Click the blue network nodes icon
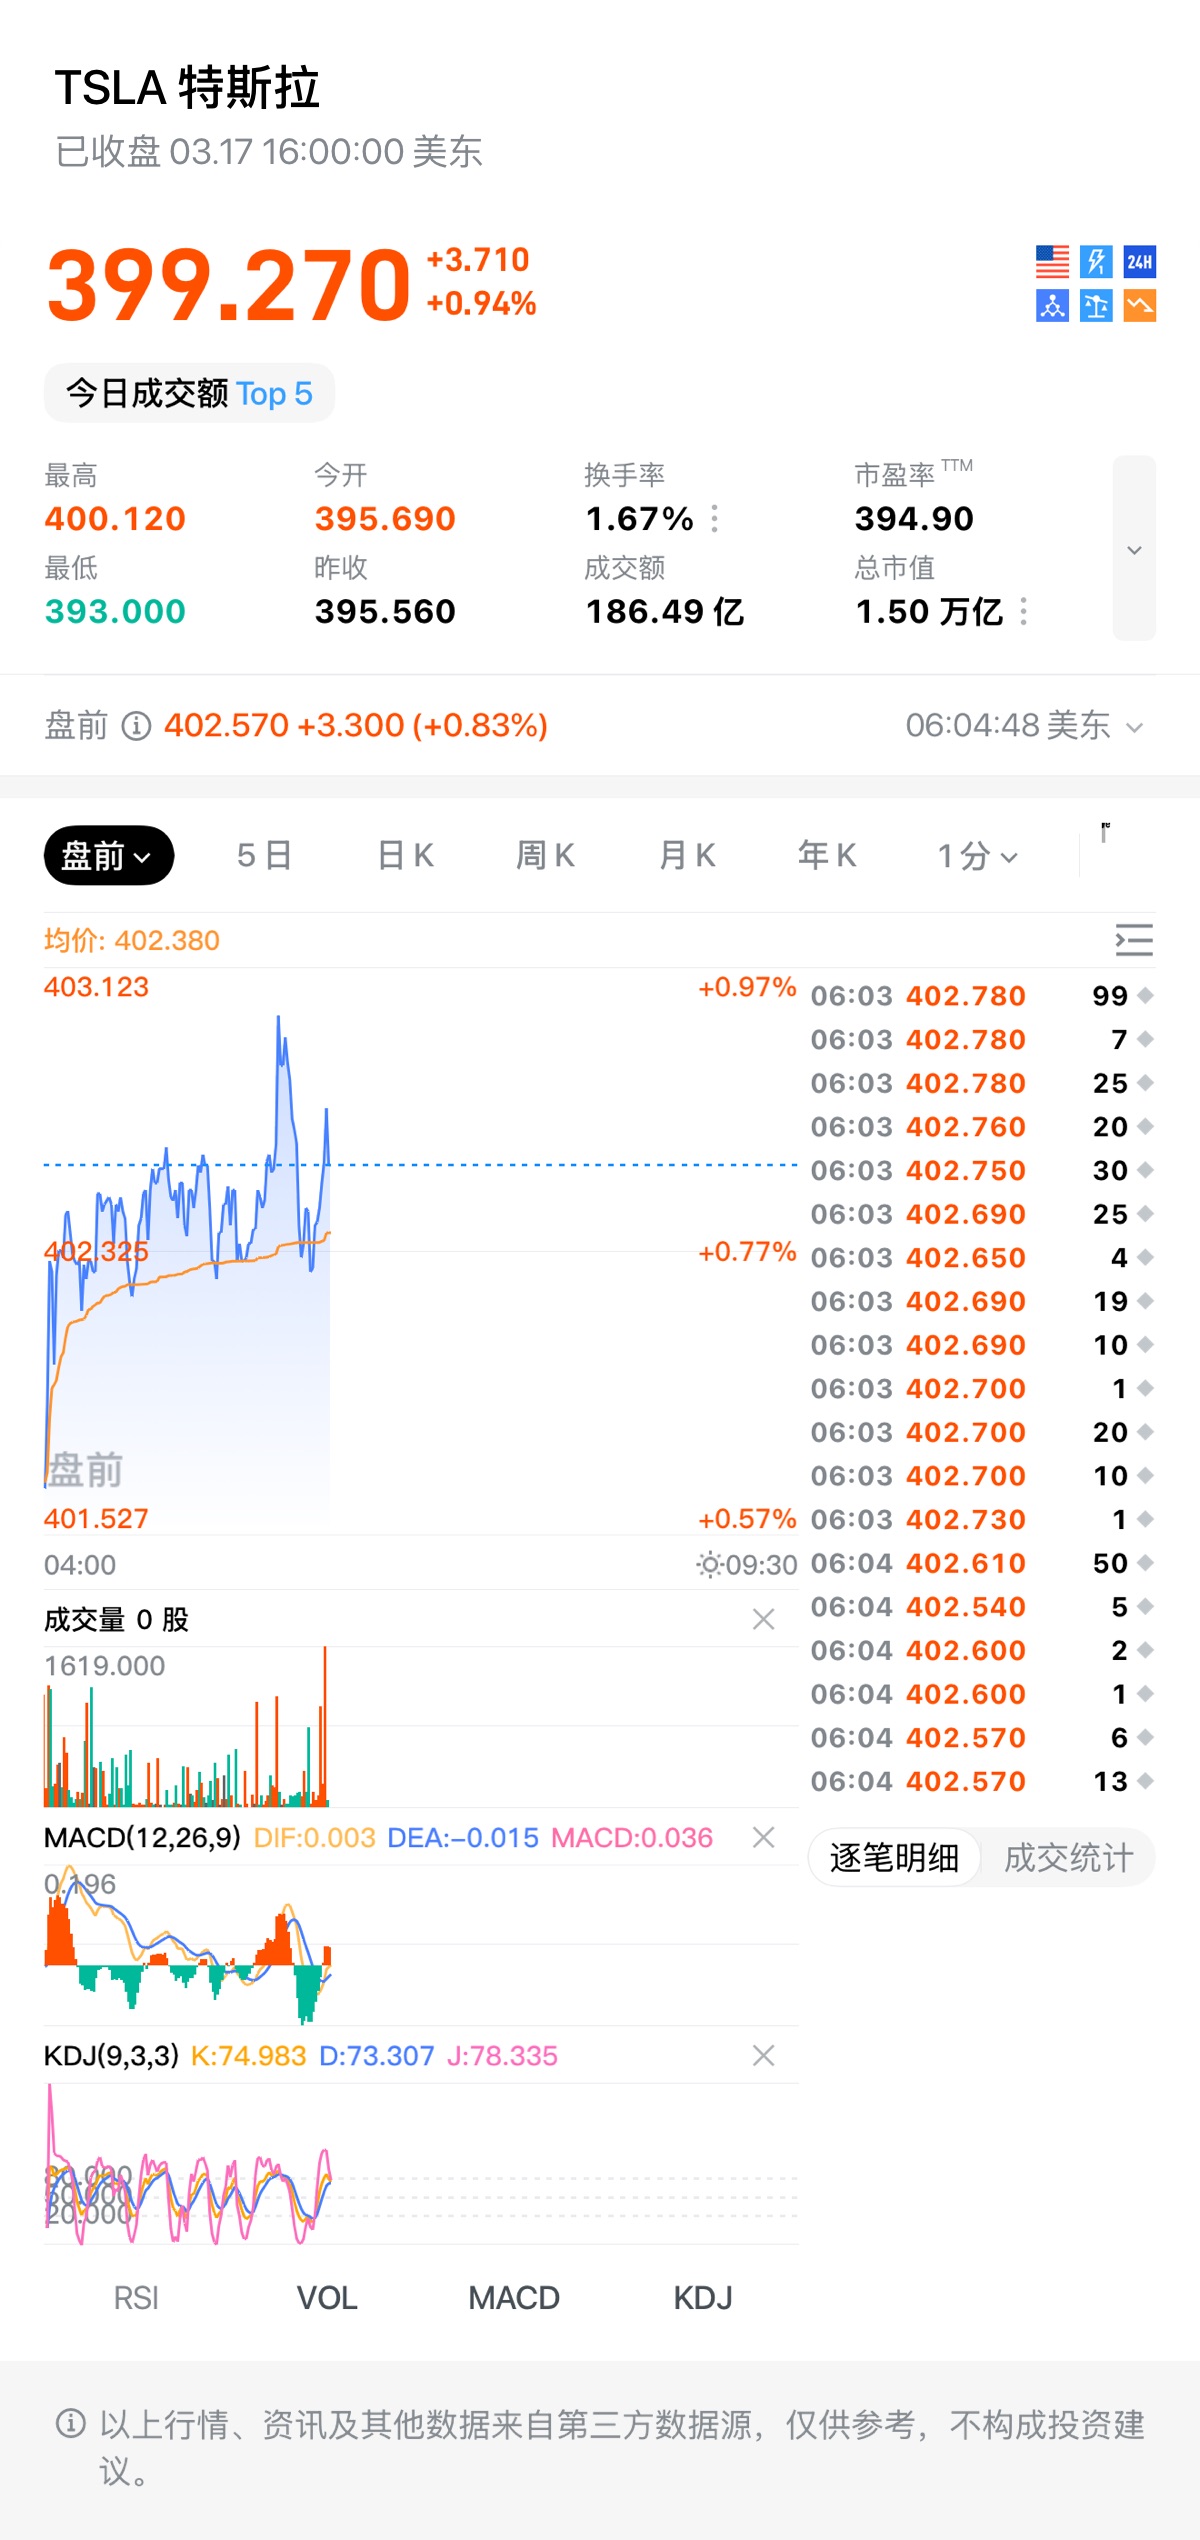Image resolution: width=1200 pixels, height=2540 pixels. click(1052, 306)
